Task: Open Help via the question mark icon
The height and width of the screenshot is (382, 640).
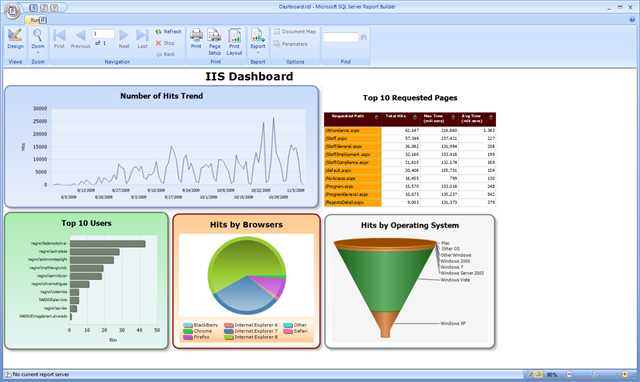Action: click(632, 20)
